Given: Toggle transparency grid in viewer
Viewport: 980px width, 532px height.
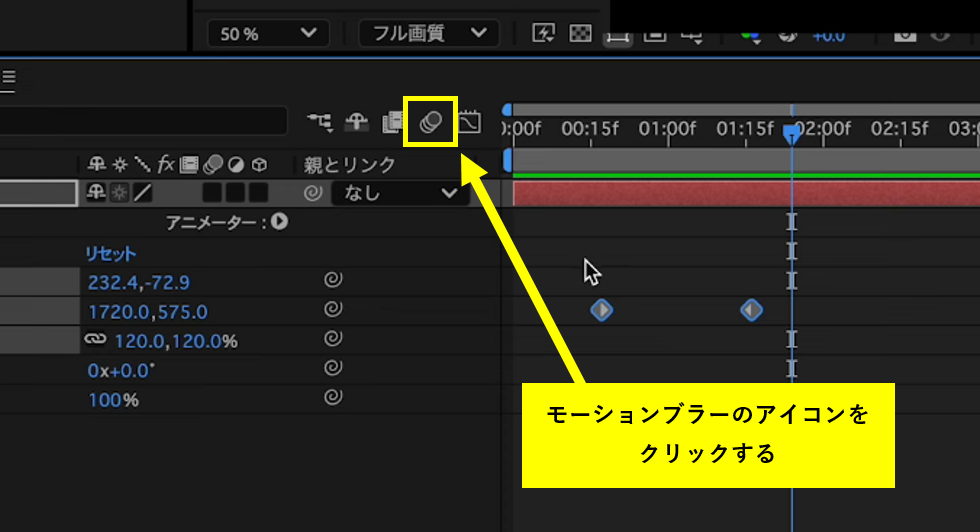Looking at the screenshot, I should click(581, 33).
